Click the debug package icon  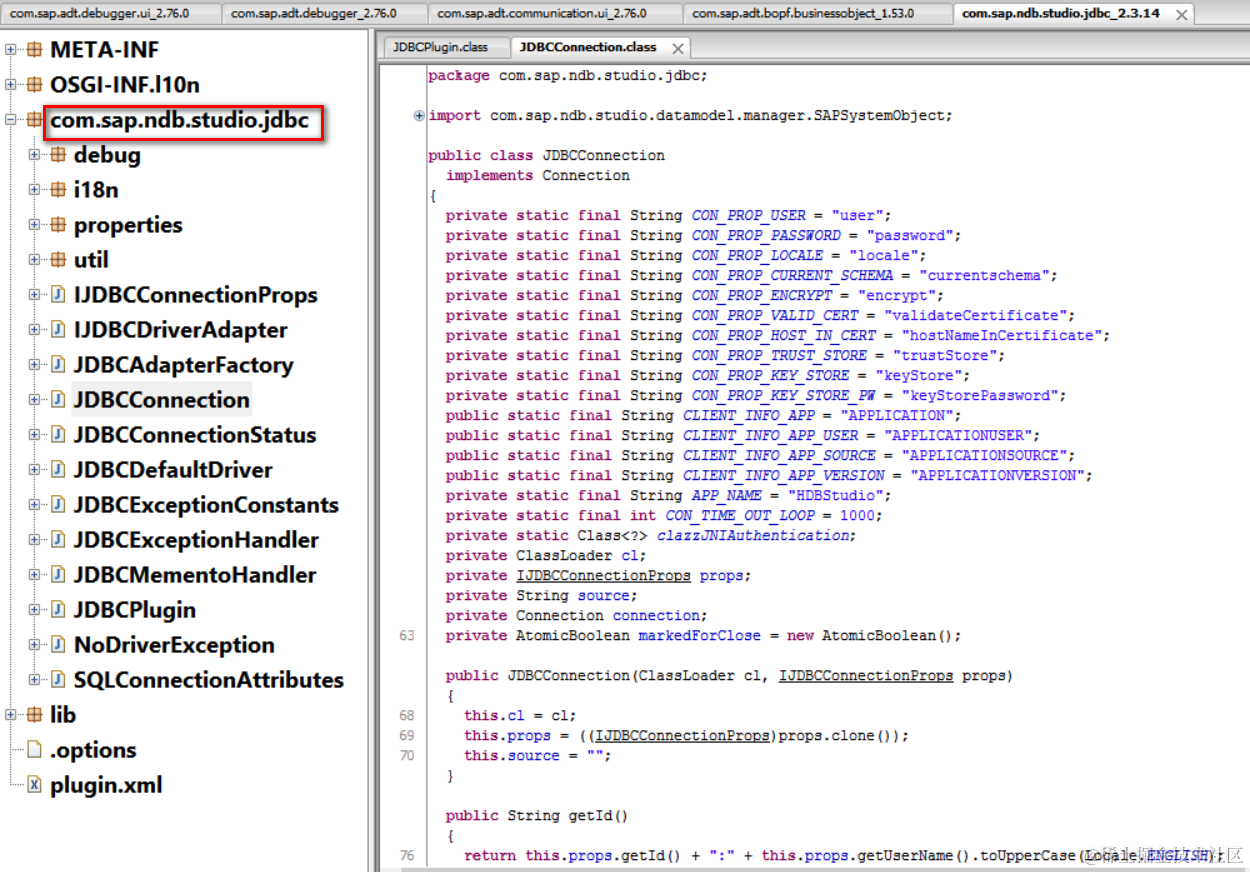58,155
